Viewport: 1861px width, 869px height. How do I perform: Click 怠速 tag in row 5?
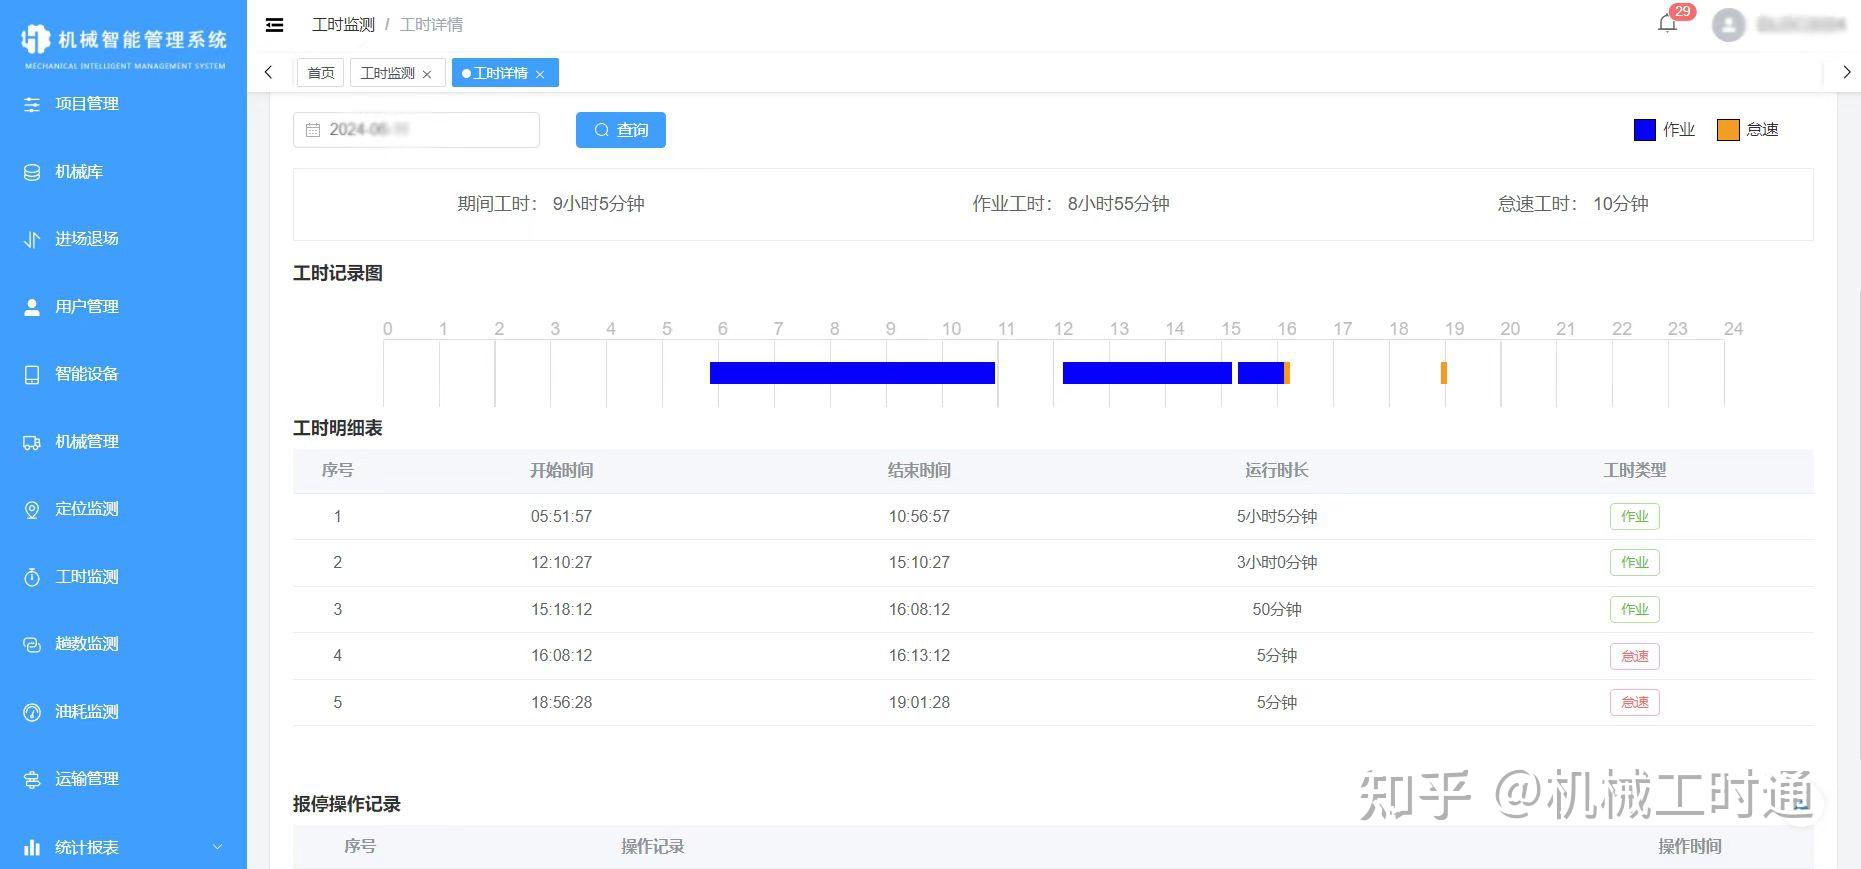(x=1635, y=703)
